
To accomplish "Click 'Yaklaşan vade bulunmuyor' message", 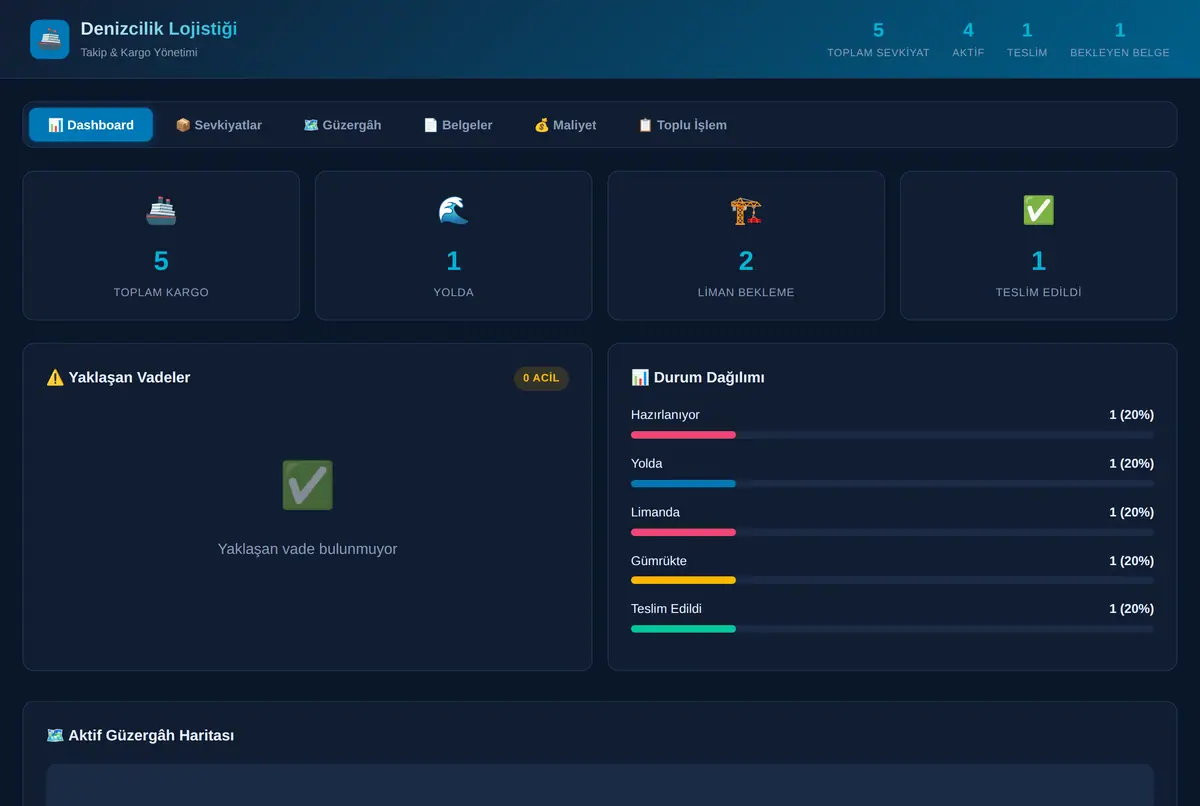I will click(307, 549).
